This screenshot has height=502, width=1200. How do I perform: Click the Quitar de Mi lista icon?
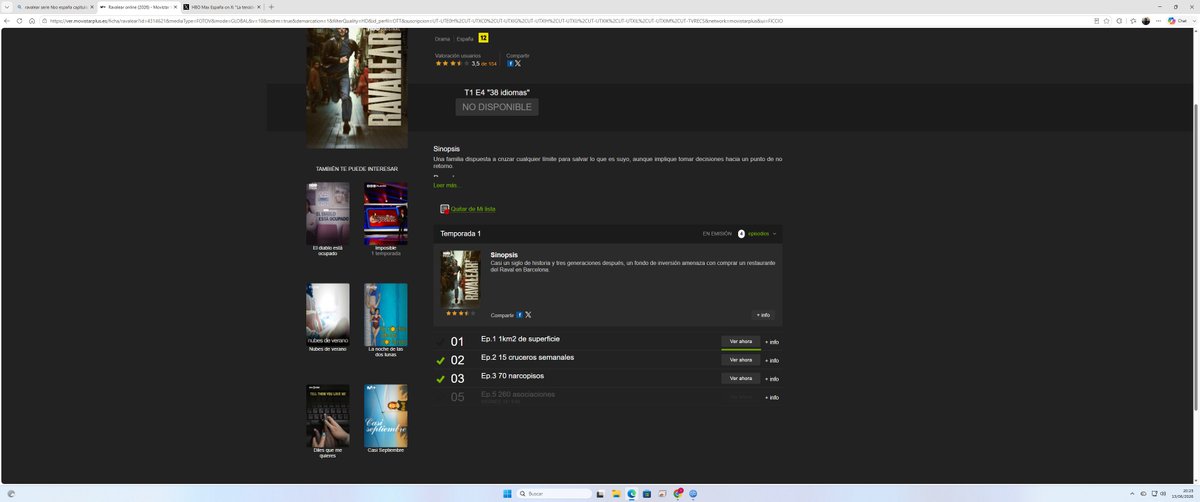[445, 209]
